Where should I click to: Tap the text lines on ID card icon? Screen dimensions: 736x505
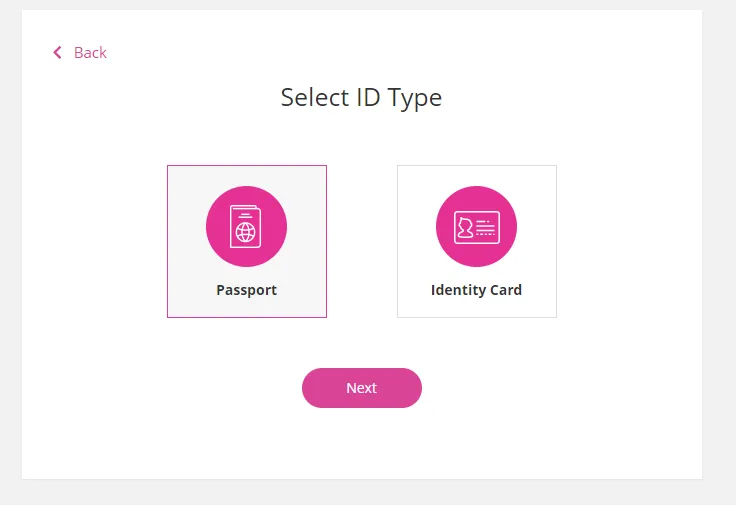coord(485,227)
